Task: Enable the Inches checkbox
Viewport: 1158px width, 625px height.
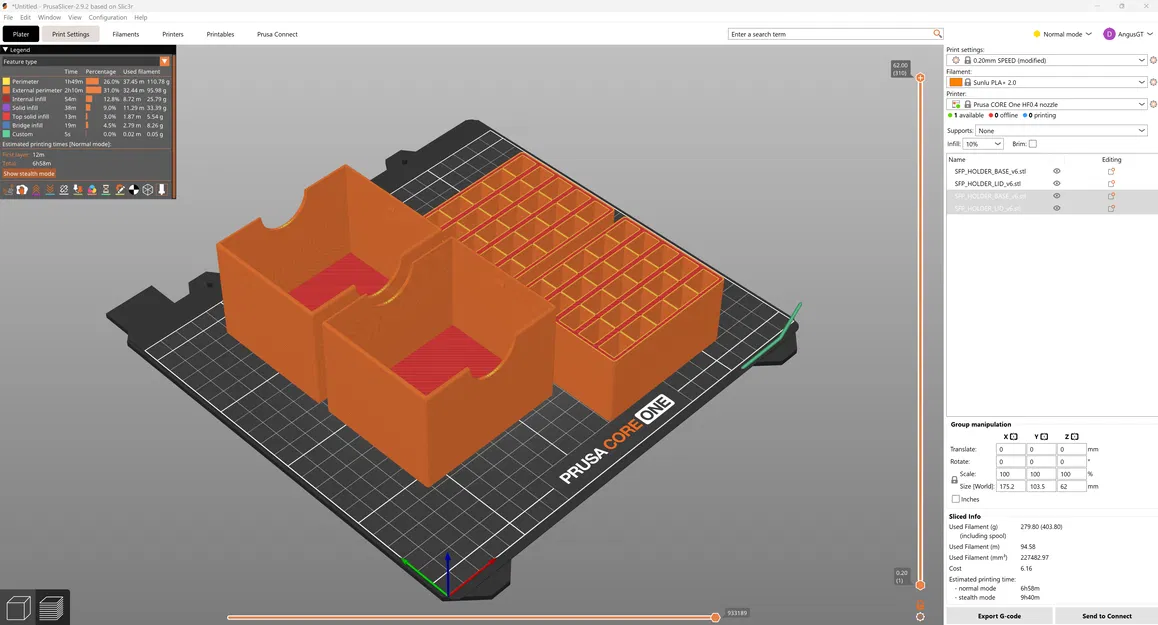Action: coord(956,499)
